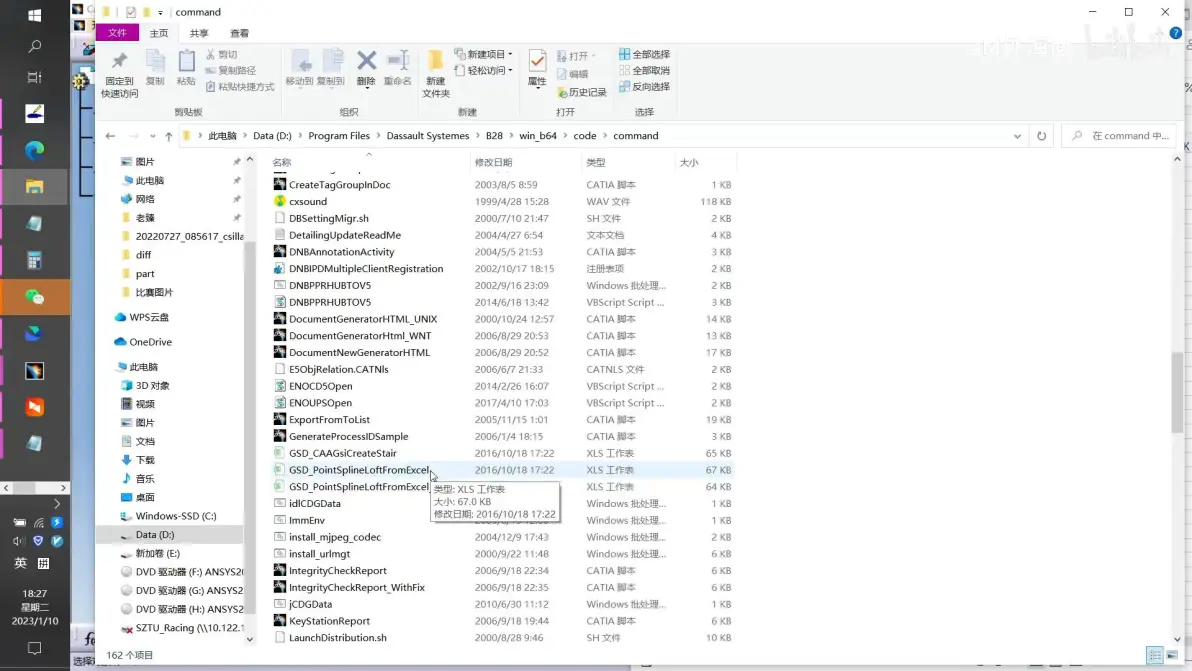Open notification center on taskbar
The width and height of the screenshot is (1192, 671).
pyautogui.click(x=34, y=648)
